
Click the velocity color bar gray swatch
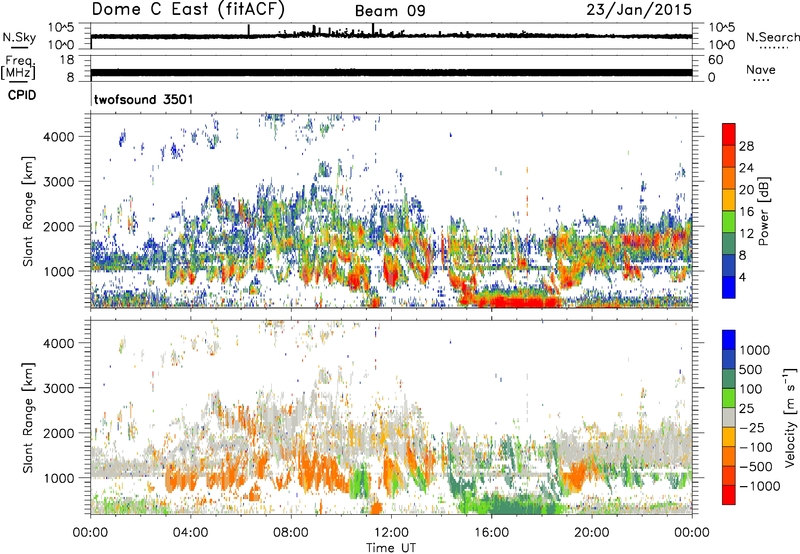point(729,417)
